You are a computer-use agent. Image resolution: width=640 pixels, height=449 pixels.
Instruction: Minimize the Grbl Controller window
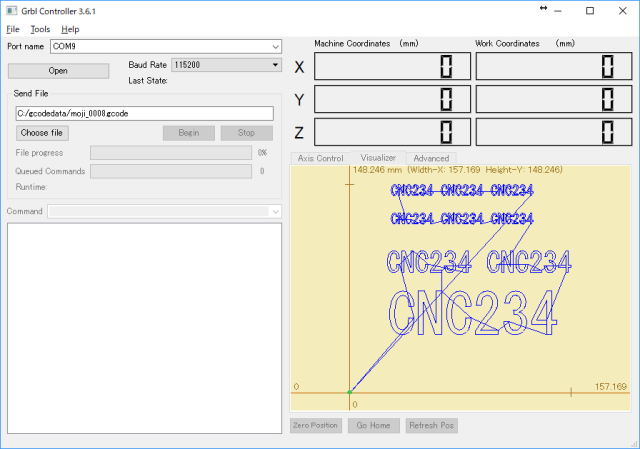[x=558, y=11]
